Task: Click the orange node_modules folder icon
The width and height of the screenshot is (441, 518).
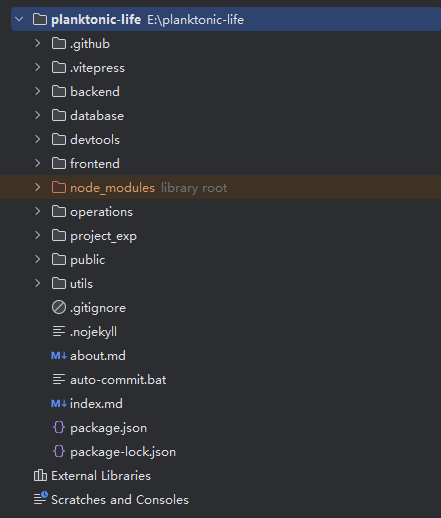Action: [x=59, y=187]
